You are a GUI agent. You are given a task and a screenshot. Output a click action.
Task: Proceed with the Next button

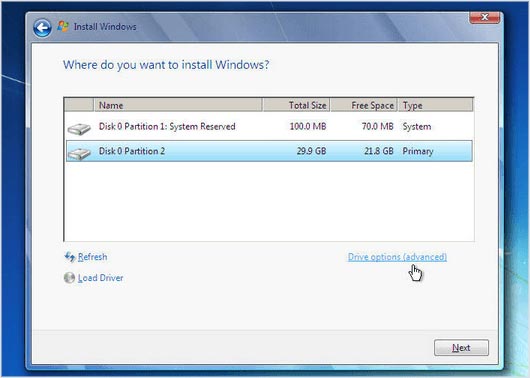(461, 348)
